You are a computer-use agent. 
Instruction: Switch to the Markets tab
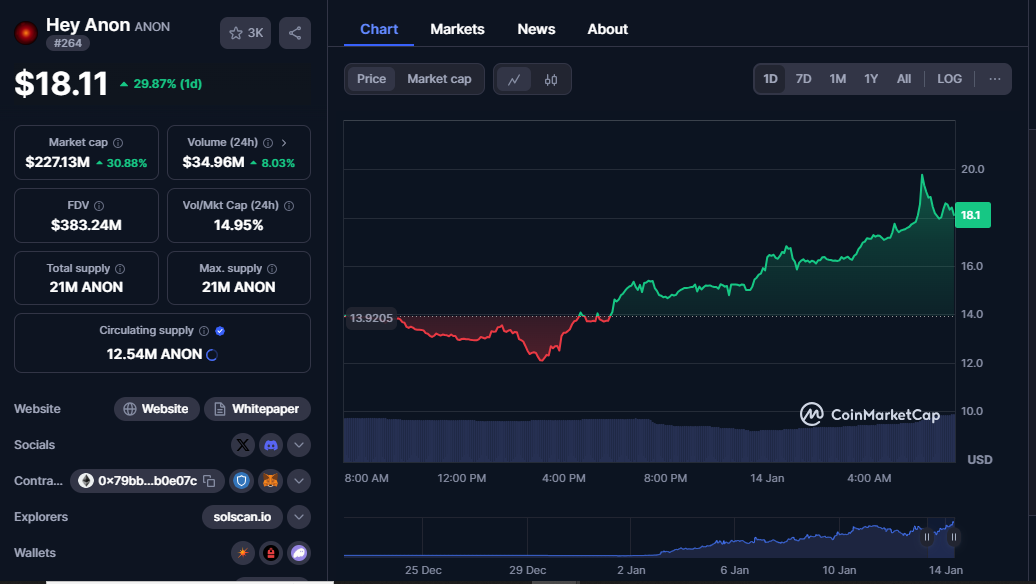[x=457, y=29]
